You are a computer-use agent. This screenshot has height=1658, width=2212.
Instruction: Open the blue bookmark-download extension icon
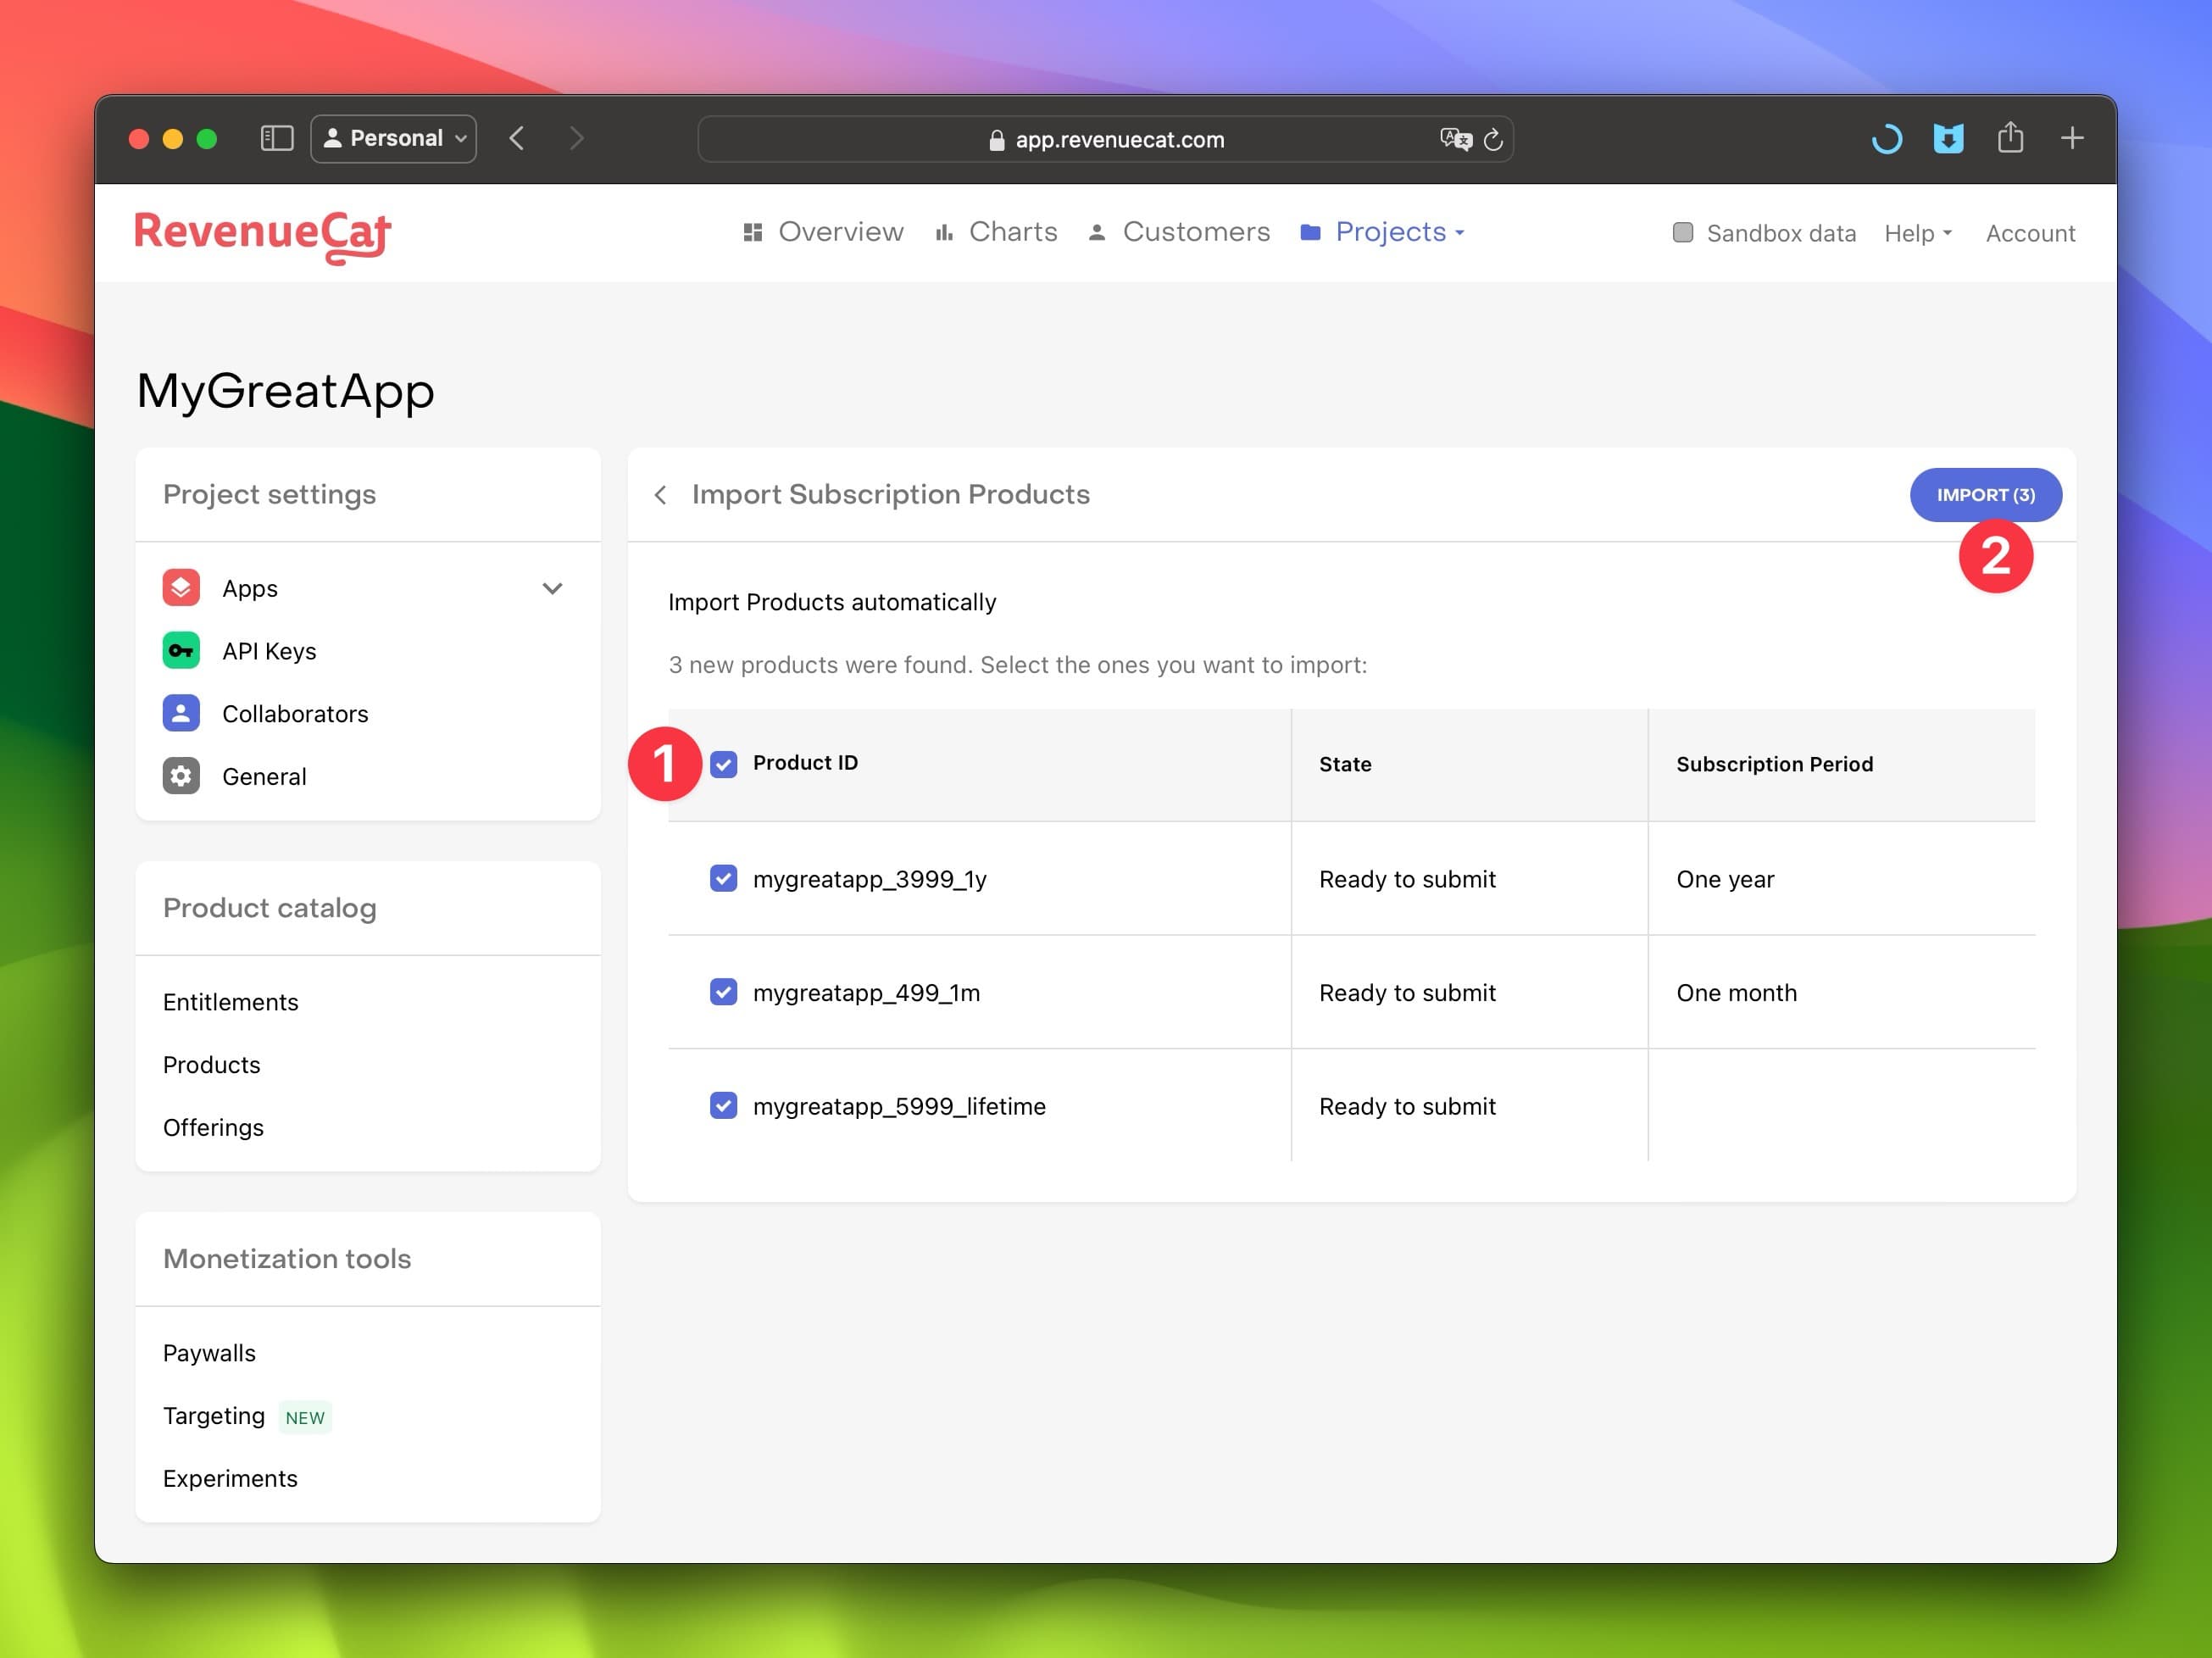click(x=1948, y=138)
